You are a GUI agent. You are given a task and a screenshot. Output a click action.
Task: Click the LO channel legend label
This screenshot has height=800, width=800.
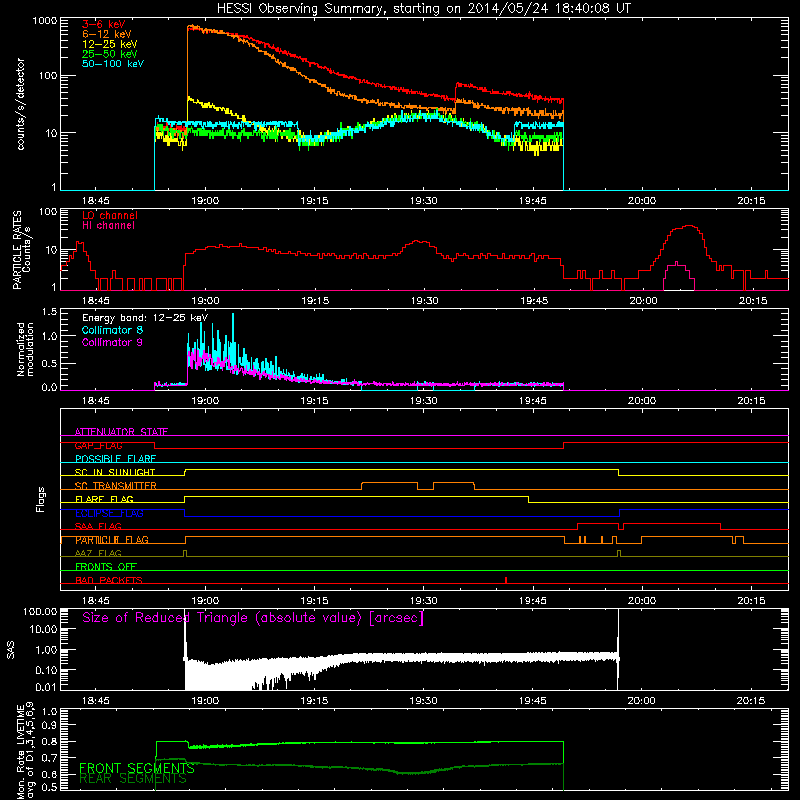click(109, 215)
